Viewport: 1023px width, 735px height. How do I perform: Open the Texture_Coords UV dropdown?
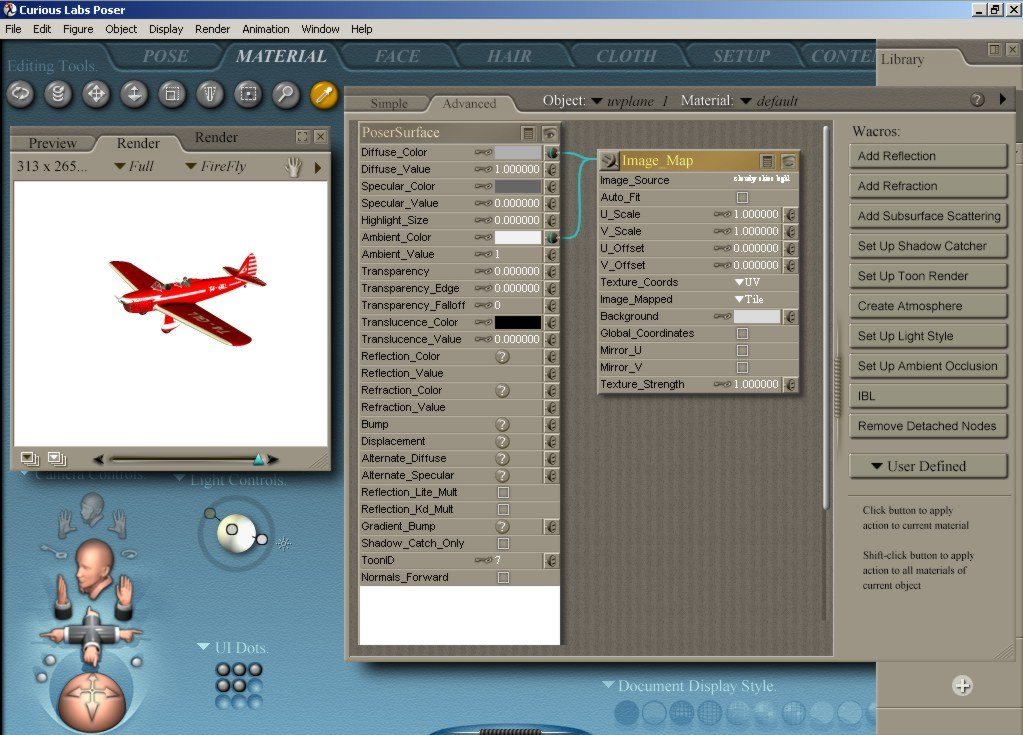click(746, 282)
